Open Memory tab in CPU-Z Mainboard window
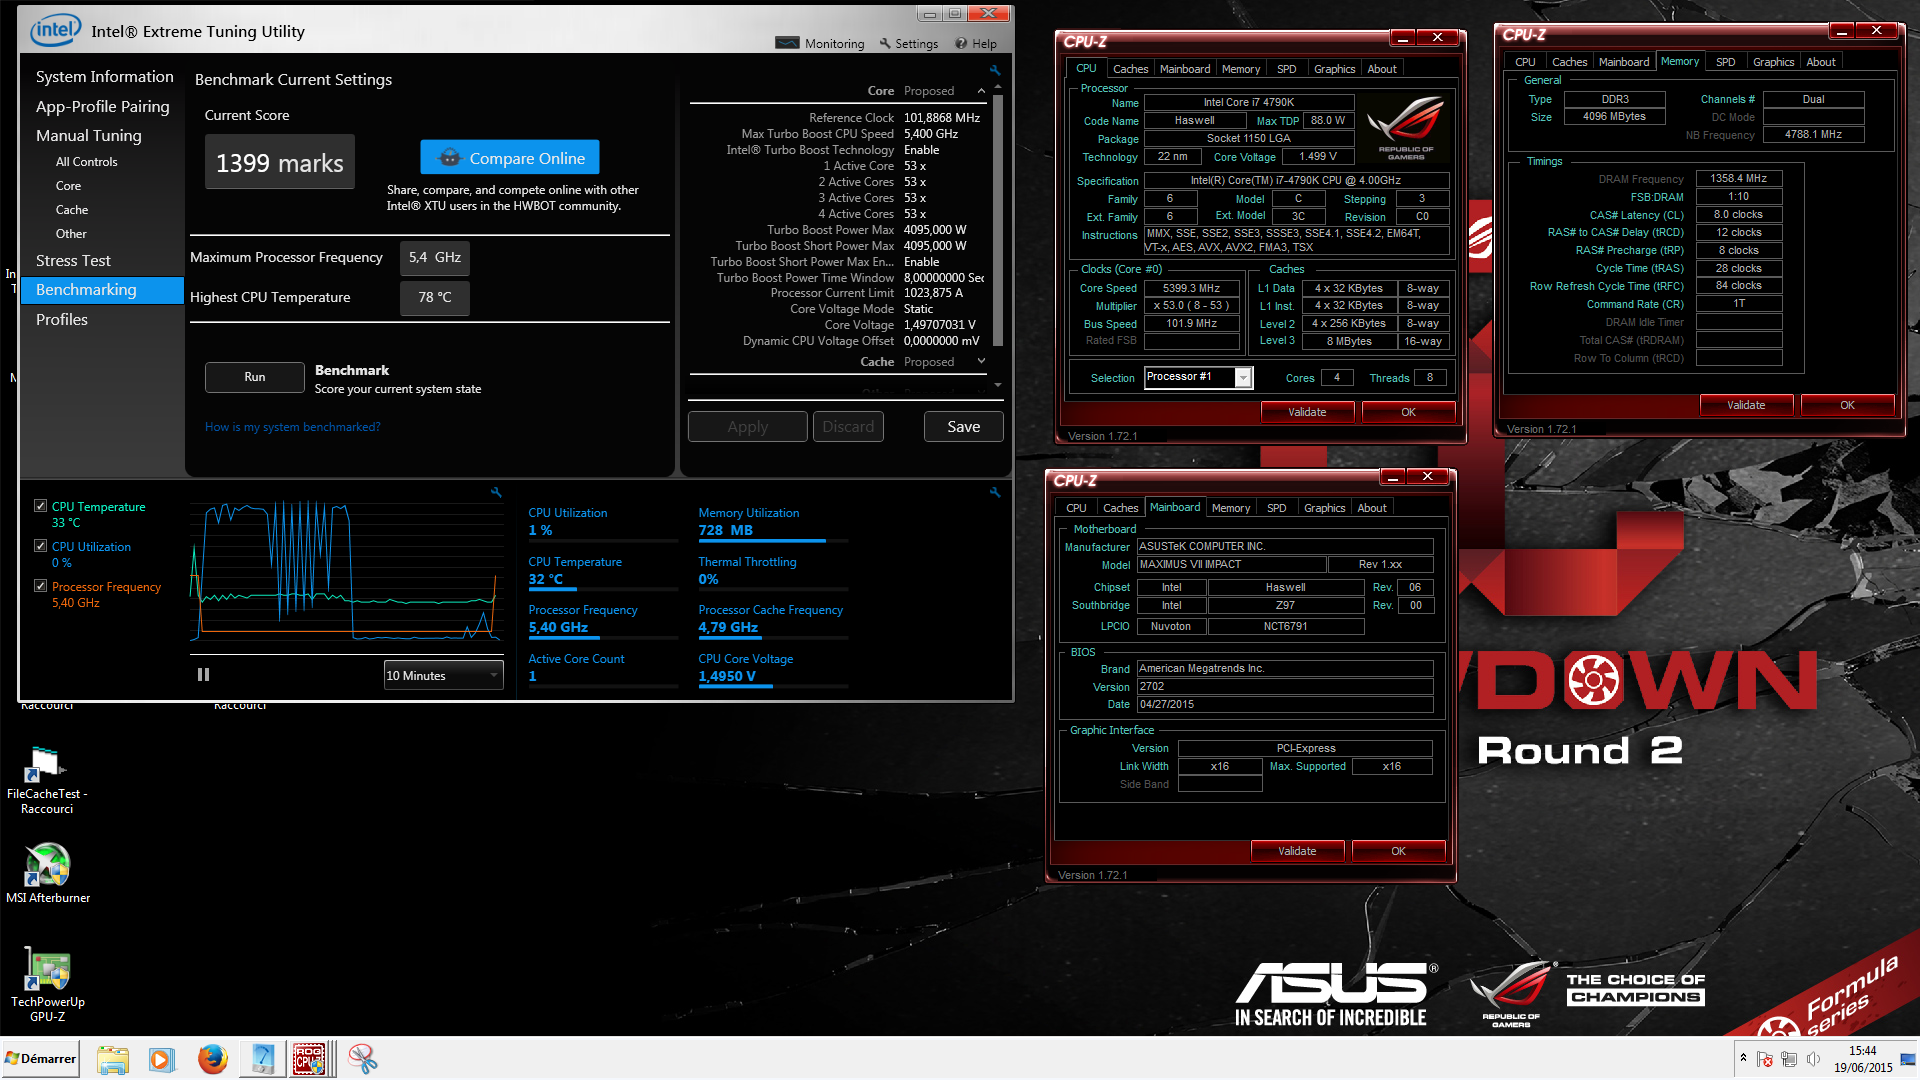Image resolution: width=1920 pixels, height=1080 pixels. pyautogui.click(x=1230, y=508)
